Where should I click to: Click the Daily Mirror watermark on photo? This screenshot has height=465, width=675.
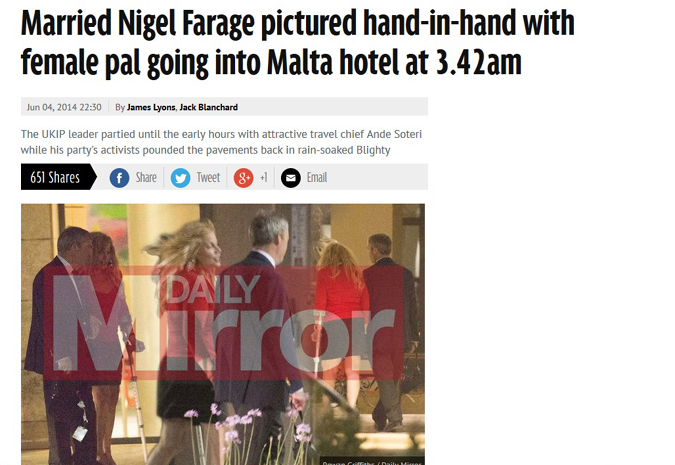(x=224, y=323)
